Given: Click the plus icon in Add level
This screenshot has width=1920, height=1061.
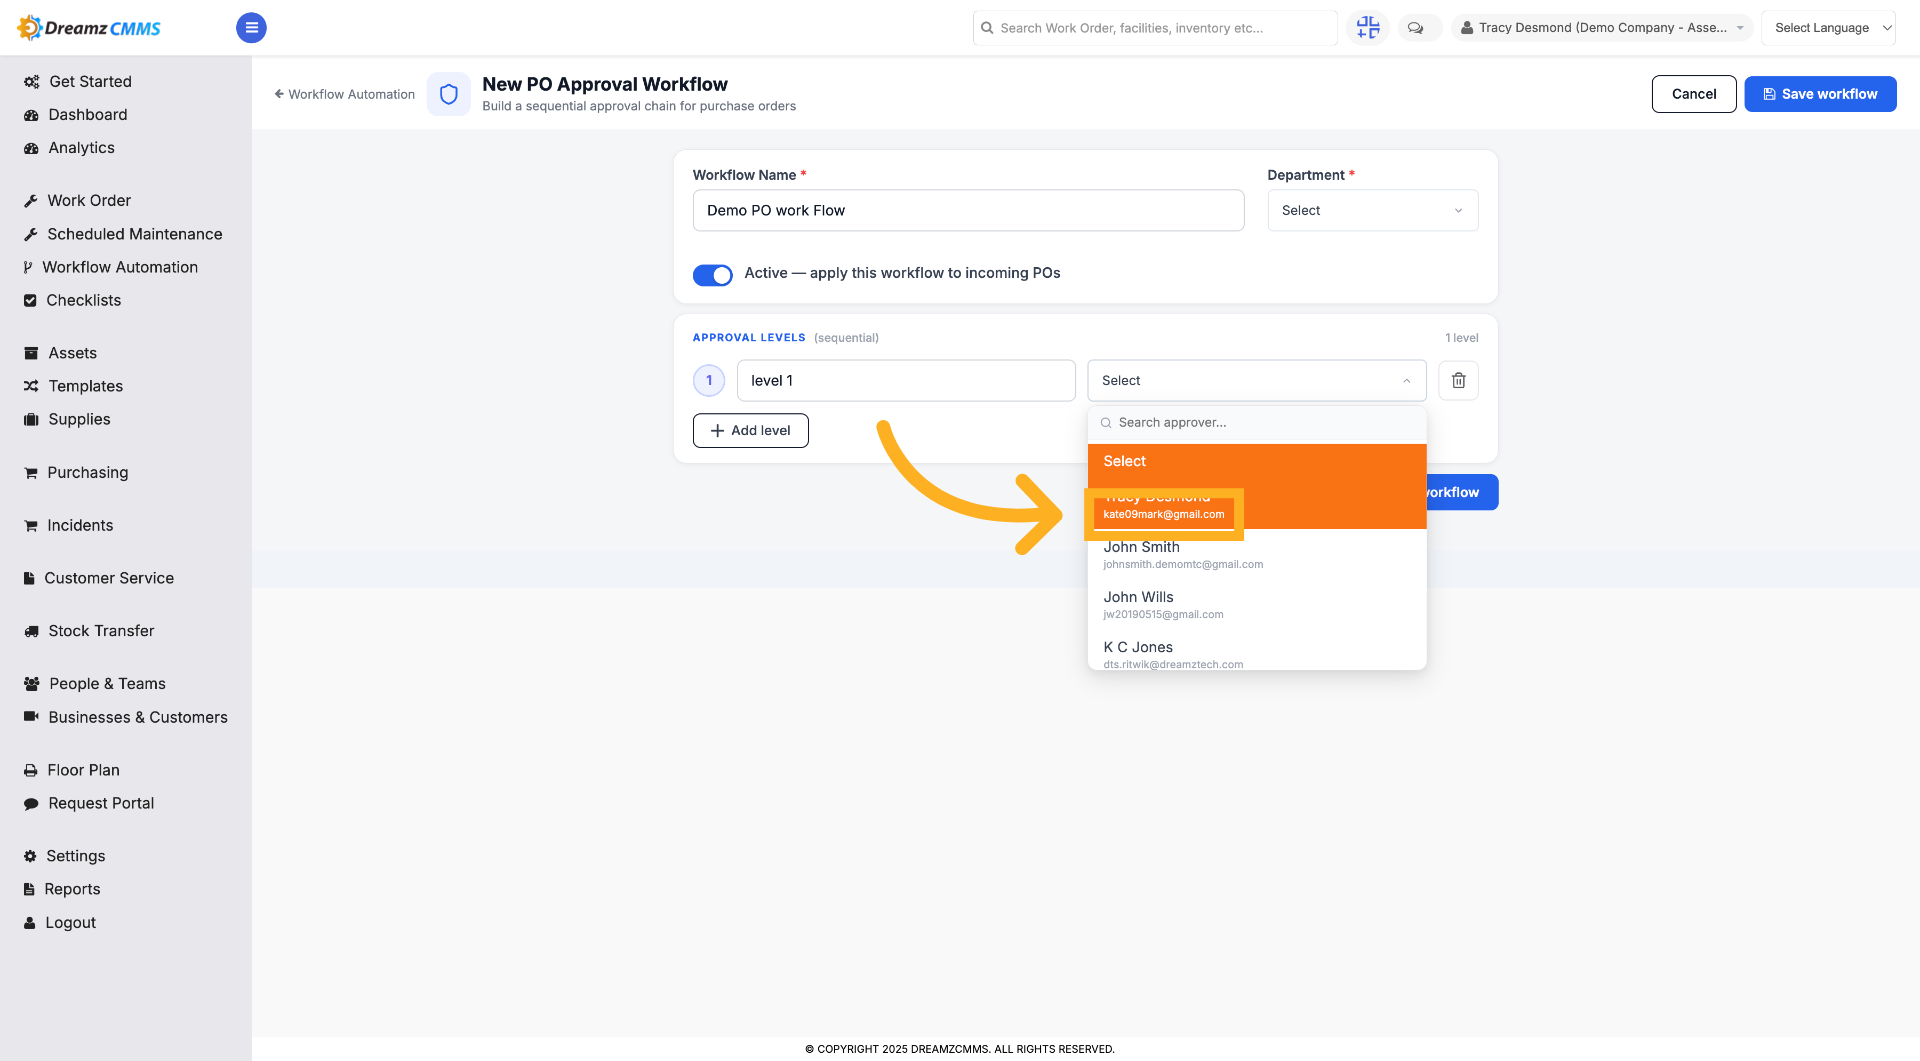Looking at the screenshot, I should point(717,431).
